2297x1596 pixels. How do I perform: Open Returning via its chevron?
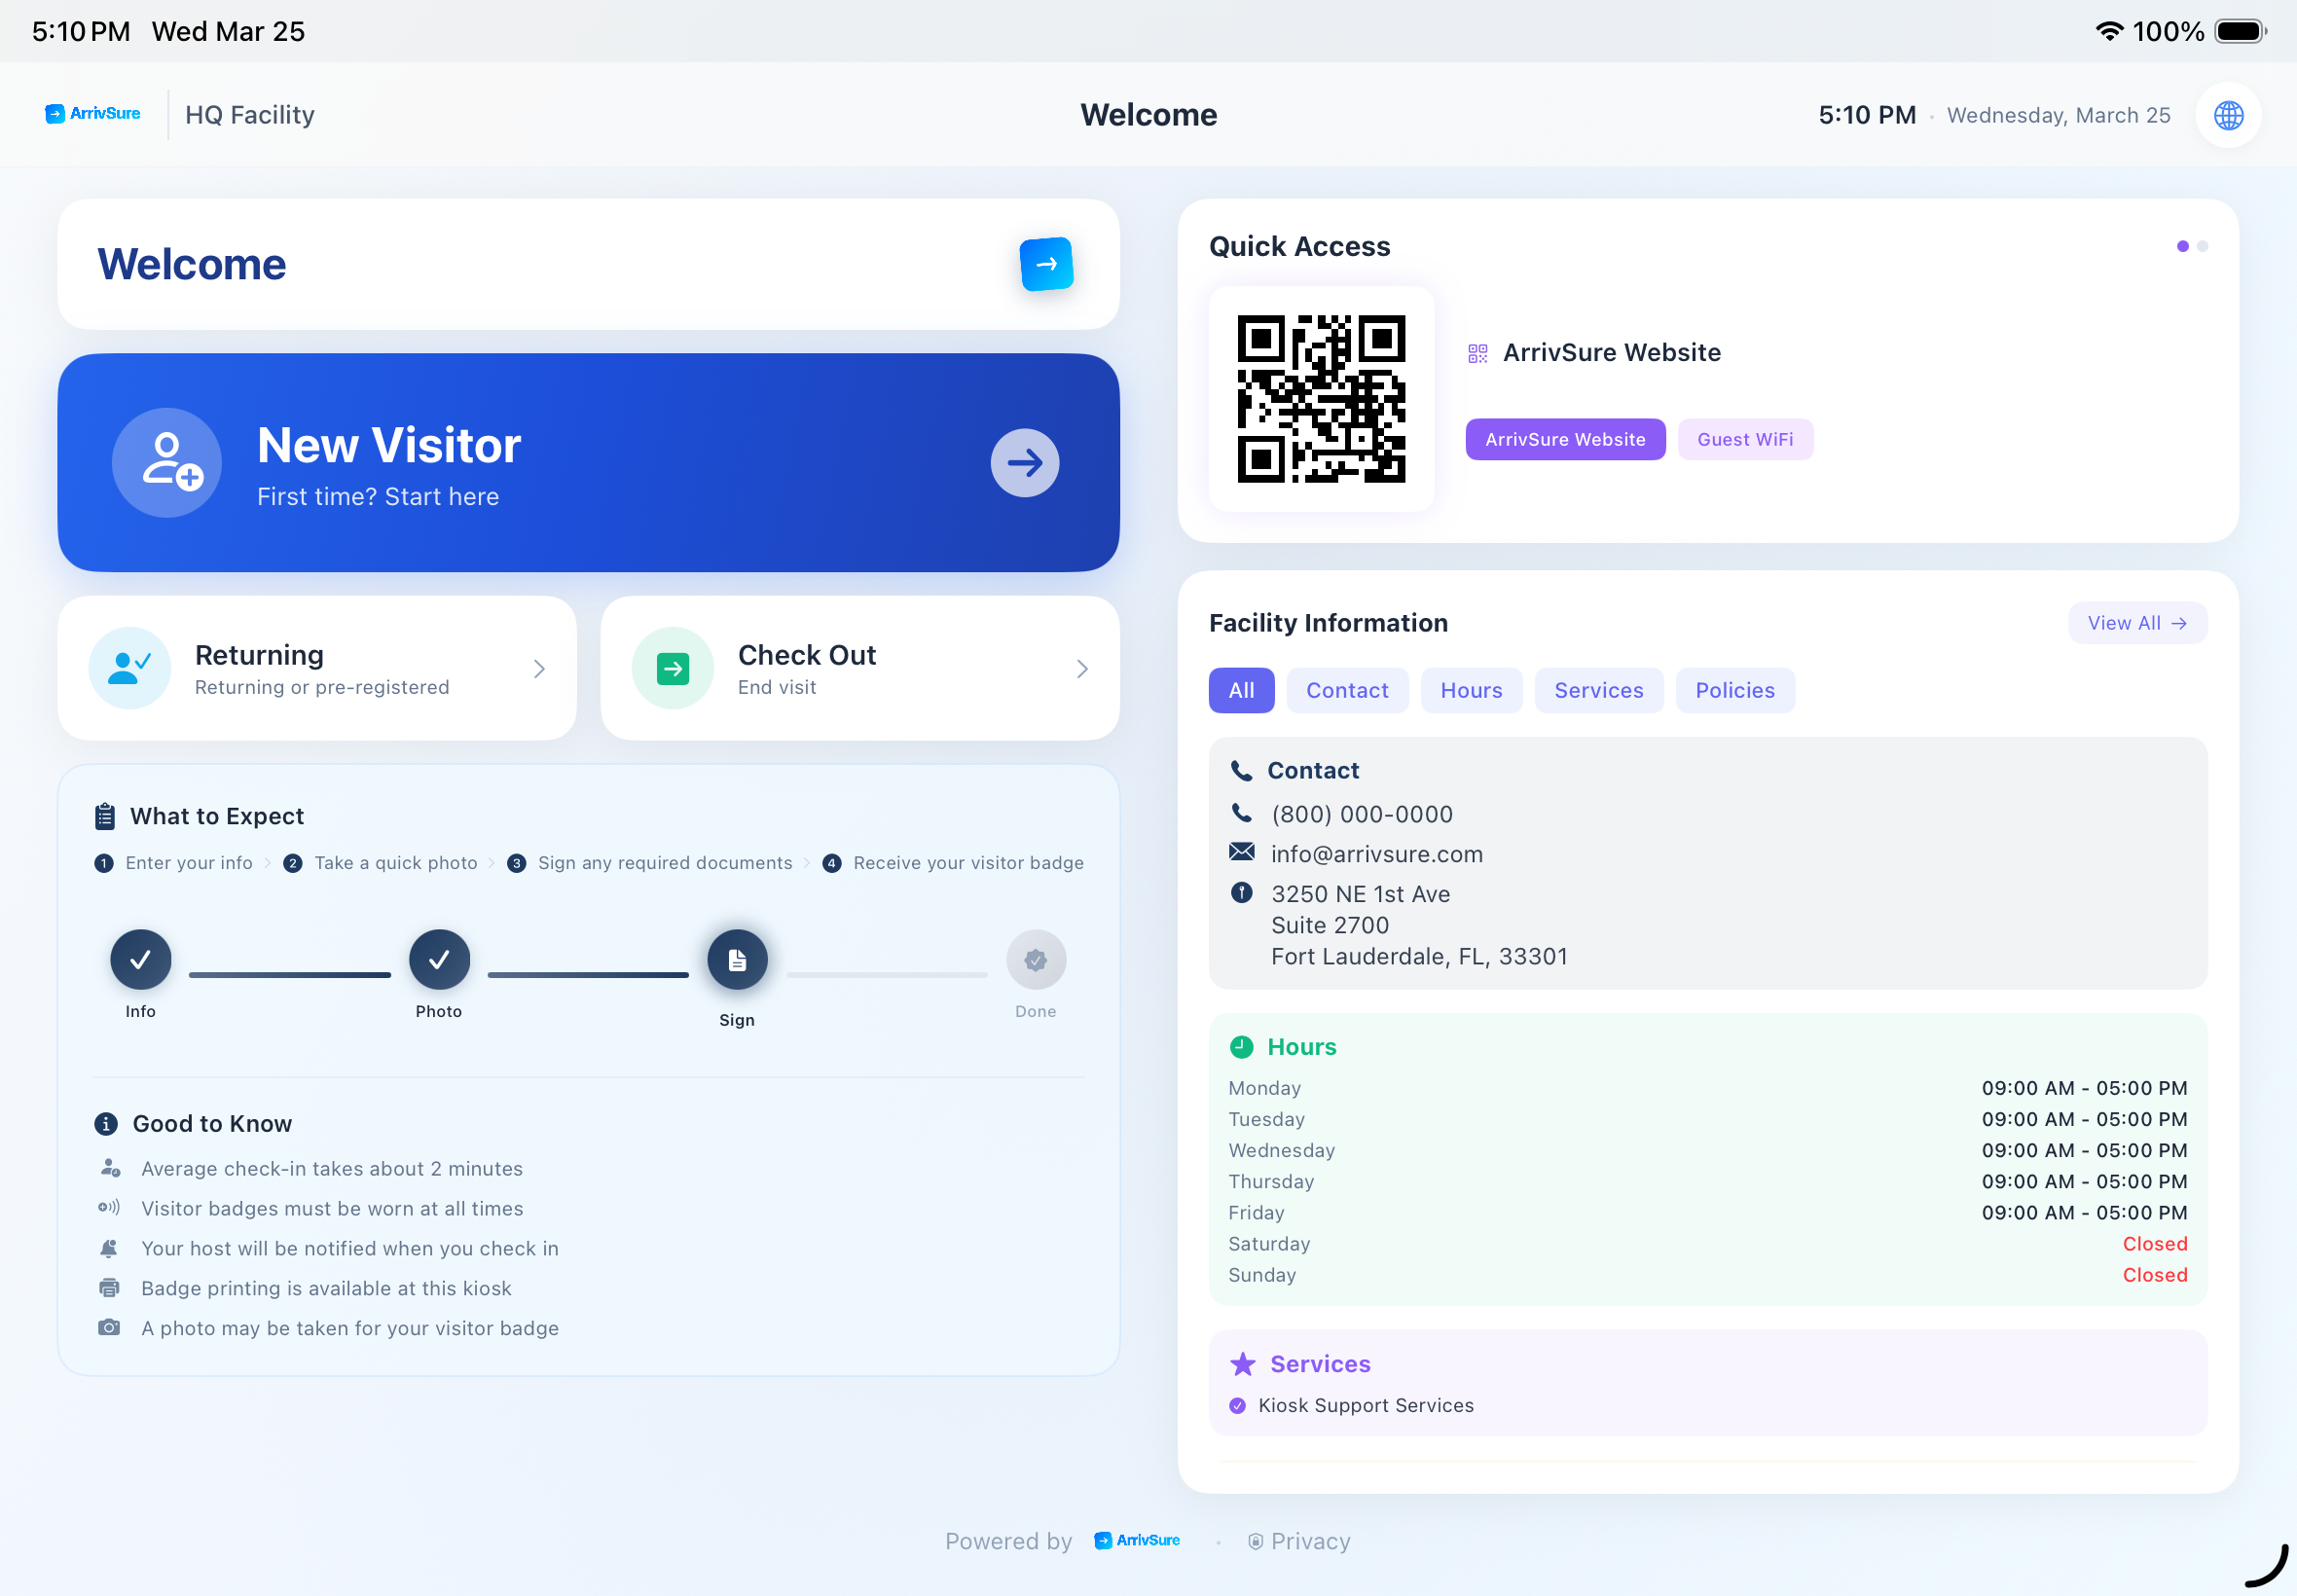539,669
